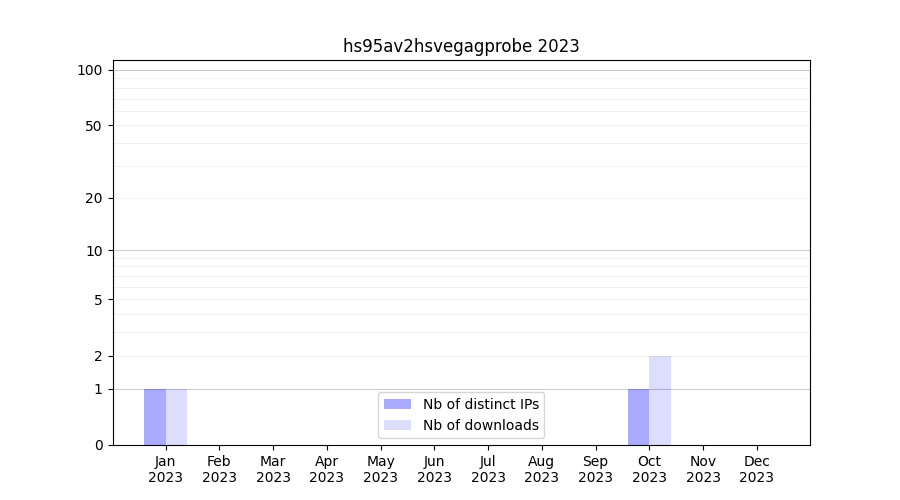Viewport: 900px width, 500px height.
Task: Click the Jun 2023 x-axis label
Action: click(434, 469)
